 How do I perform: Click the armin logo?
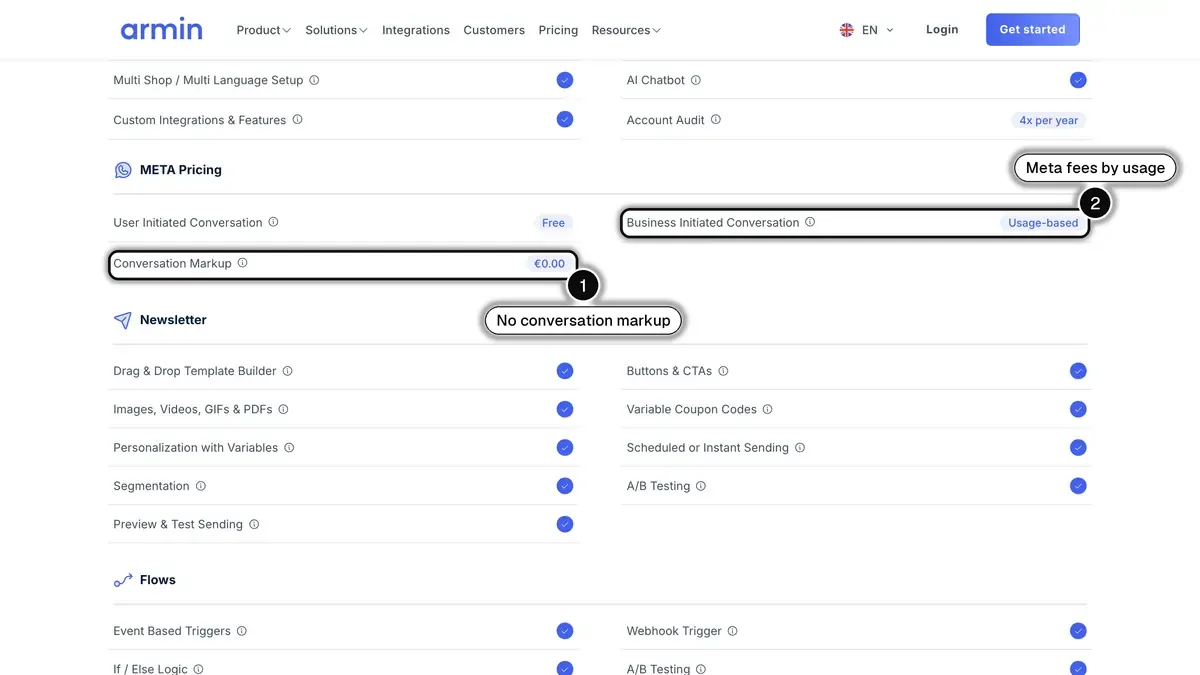coord(161,29)
